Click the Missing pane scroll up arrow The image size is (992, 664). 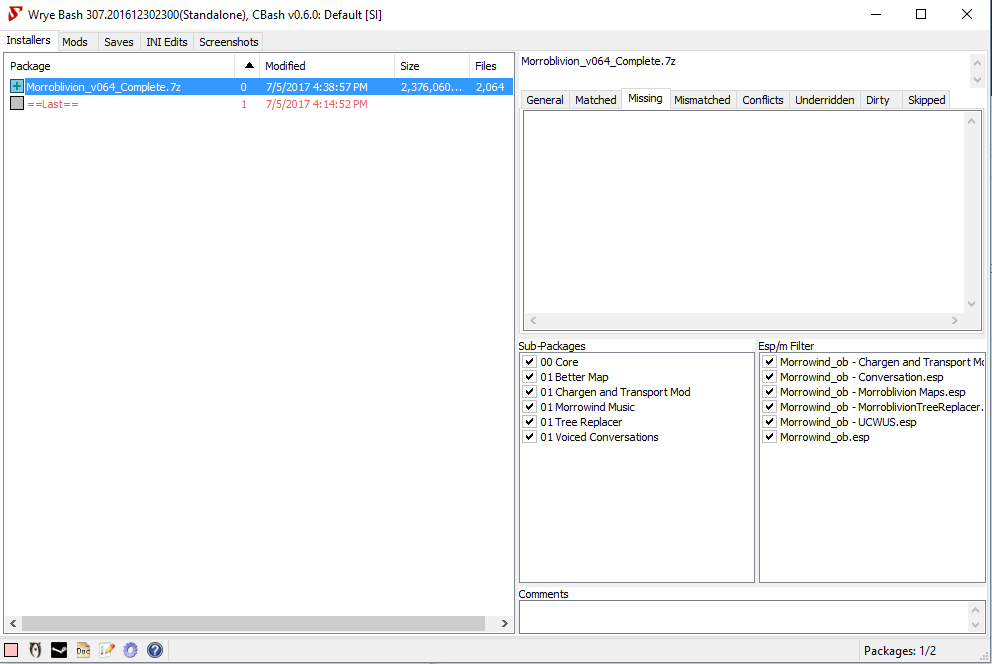[x=971, y=121]
